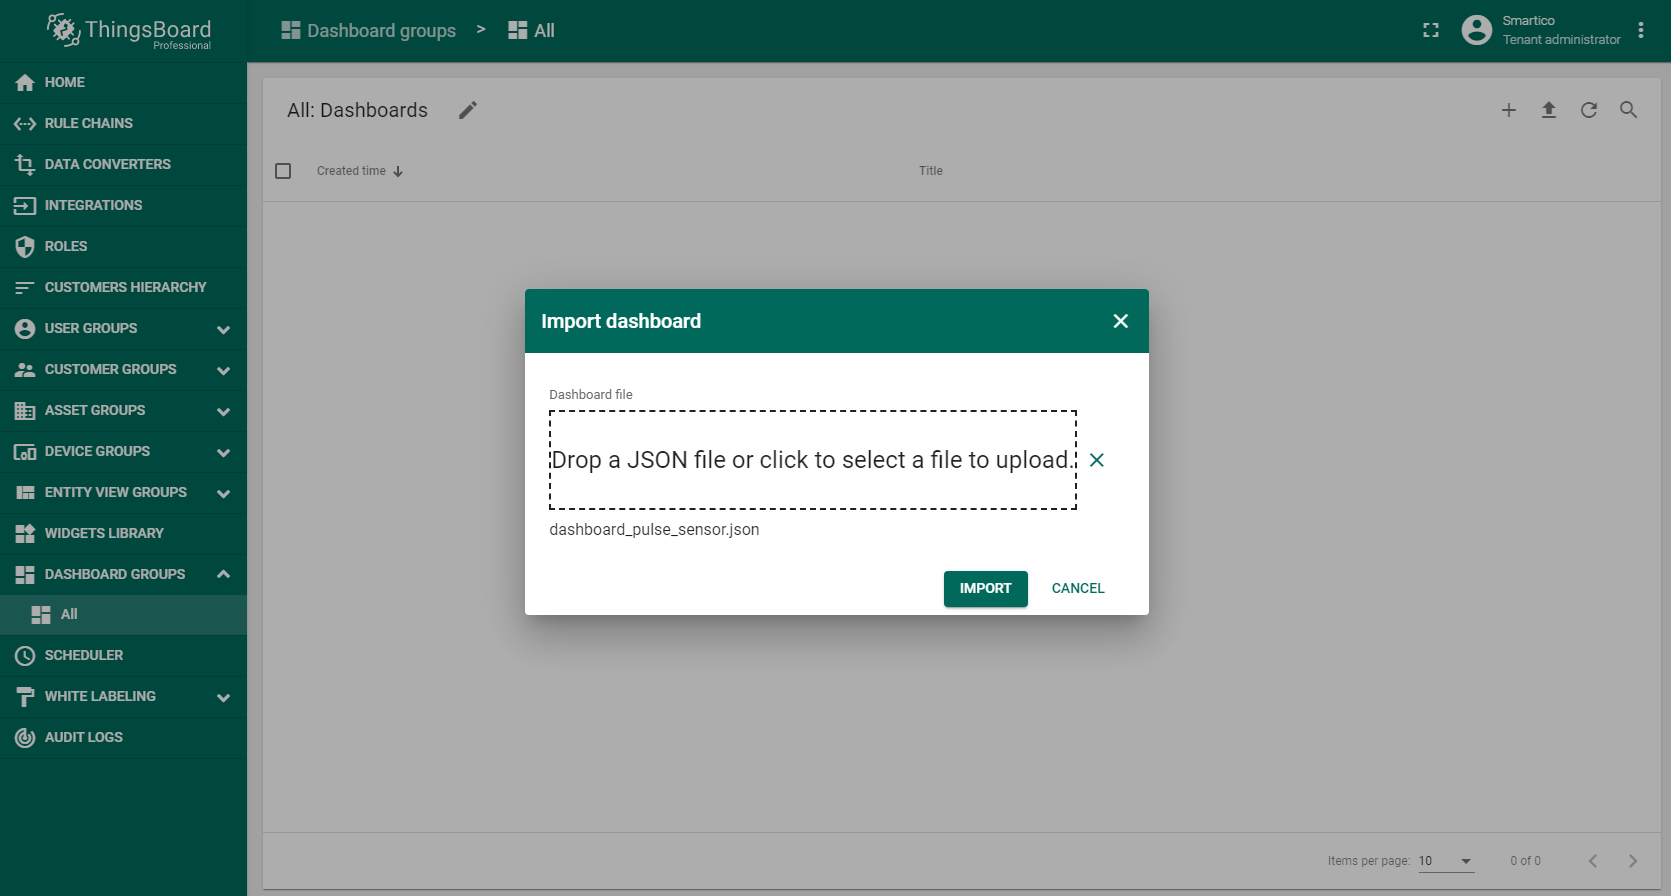Collapse the Dashboard Groups section
This screenshot has height=896, width=1671.
pyautogui.click(x=223, y=574)
